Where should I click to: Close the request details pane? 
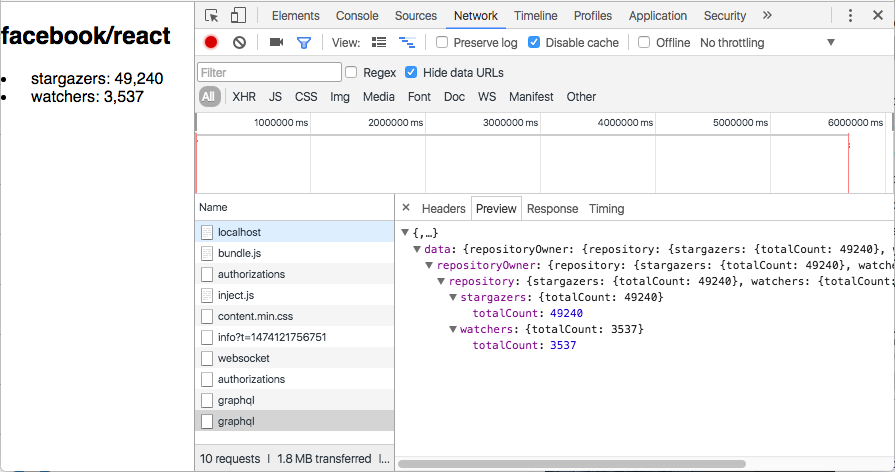pyautogui.click(x=406, y=208)
